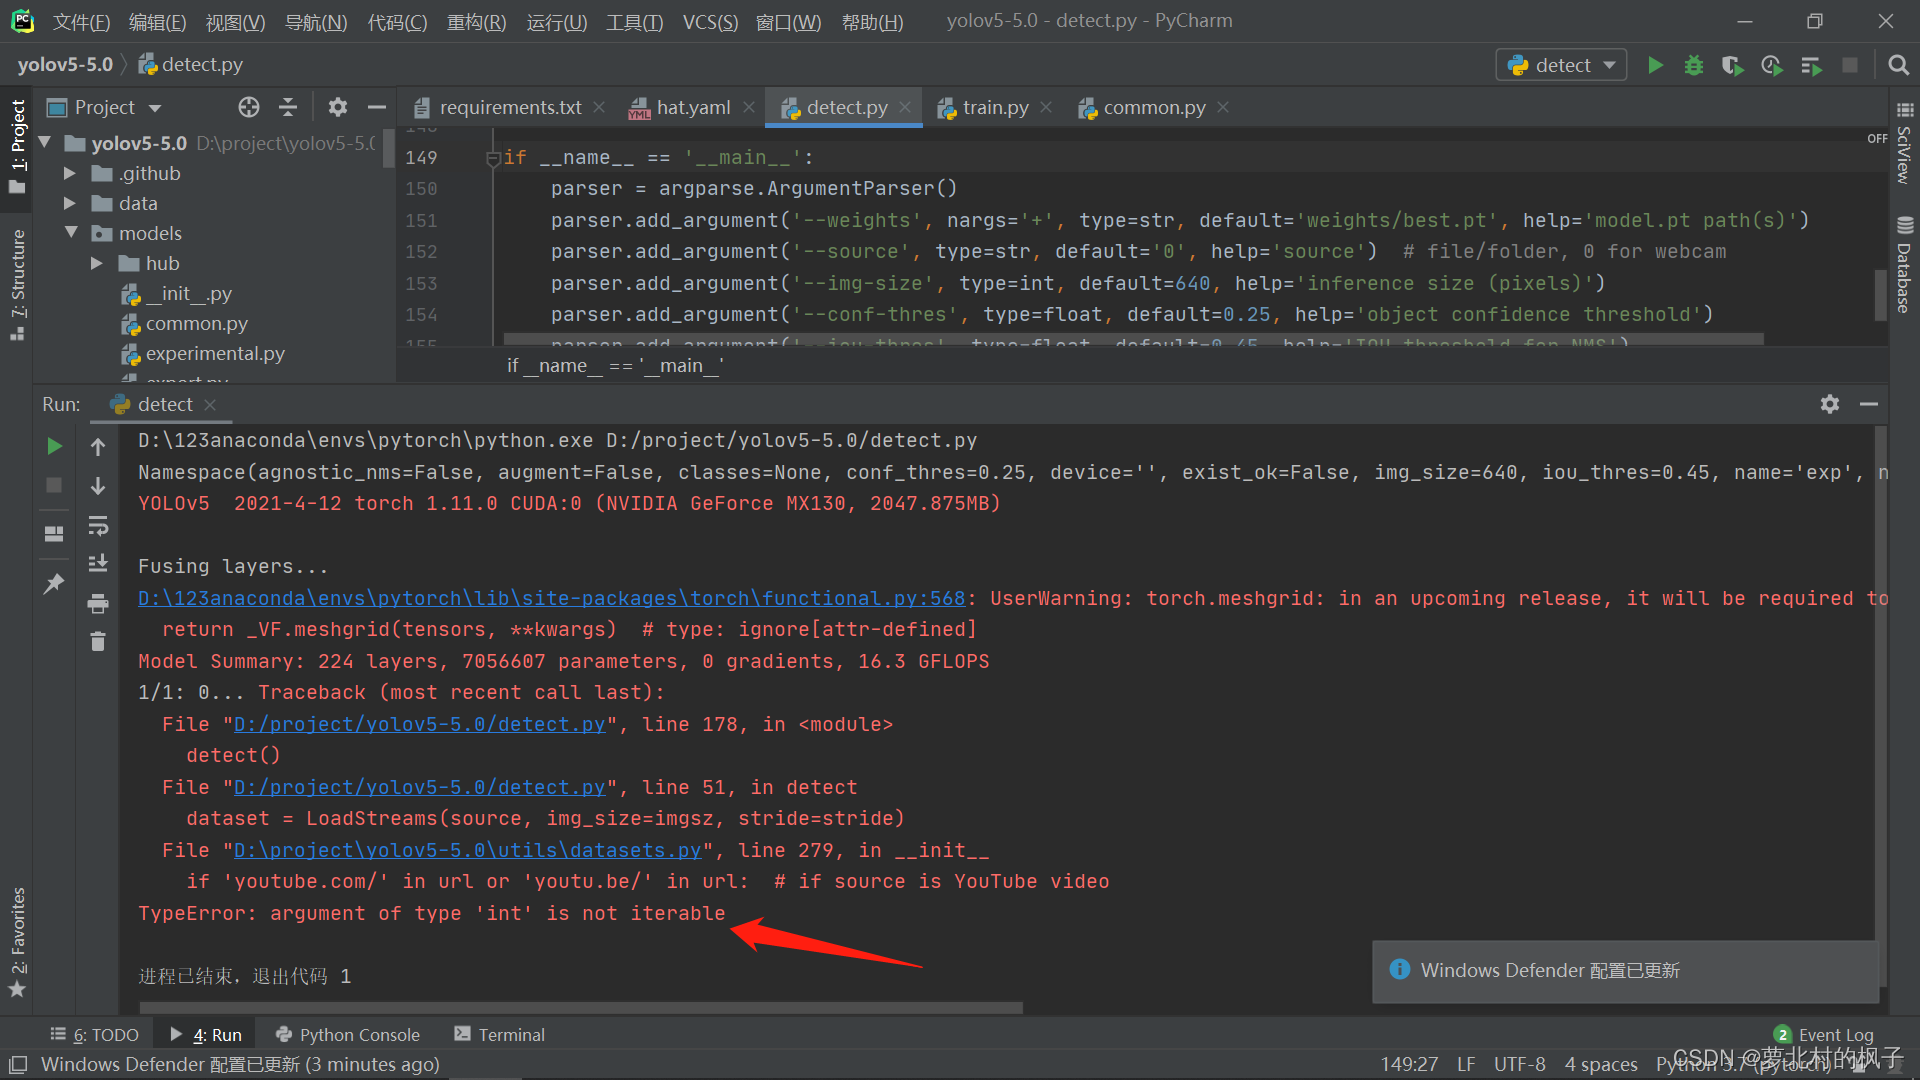Click the Debug bug icon in the toolbar
The height and width of the screenshot is (1080, 1920).
click(x=1693, y=65)
